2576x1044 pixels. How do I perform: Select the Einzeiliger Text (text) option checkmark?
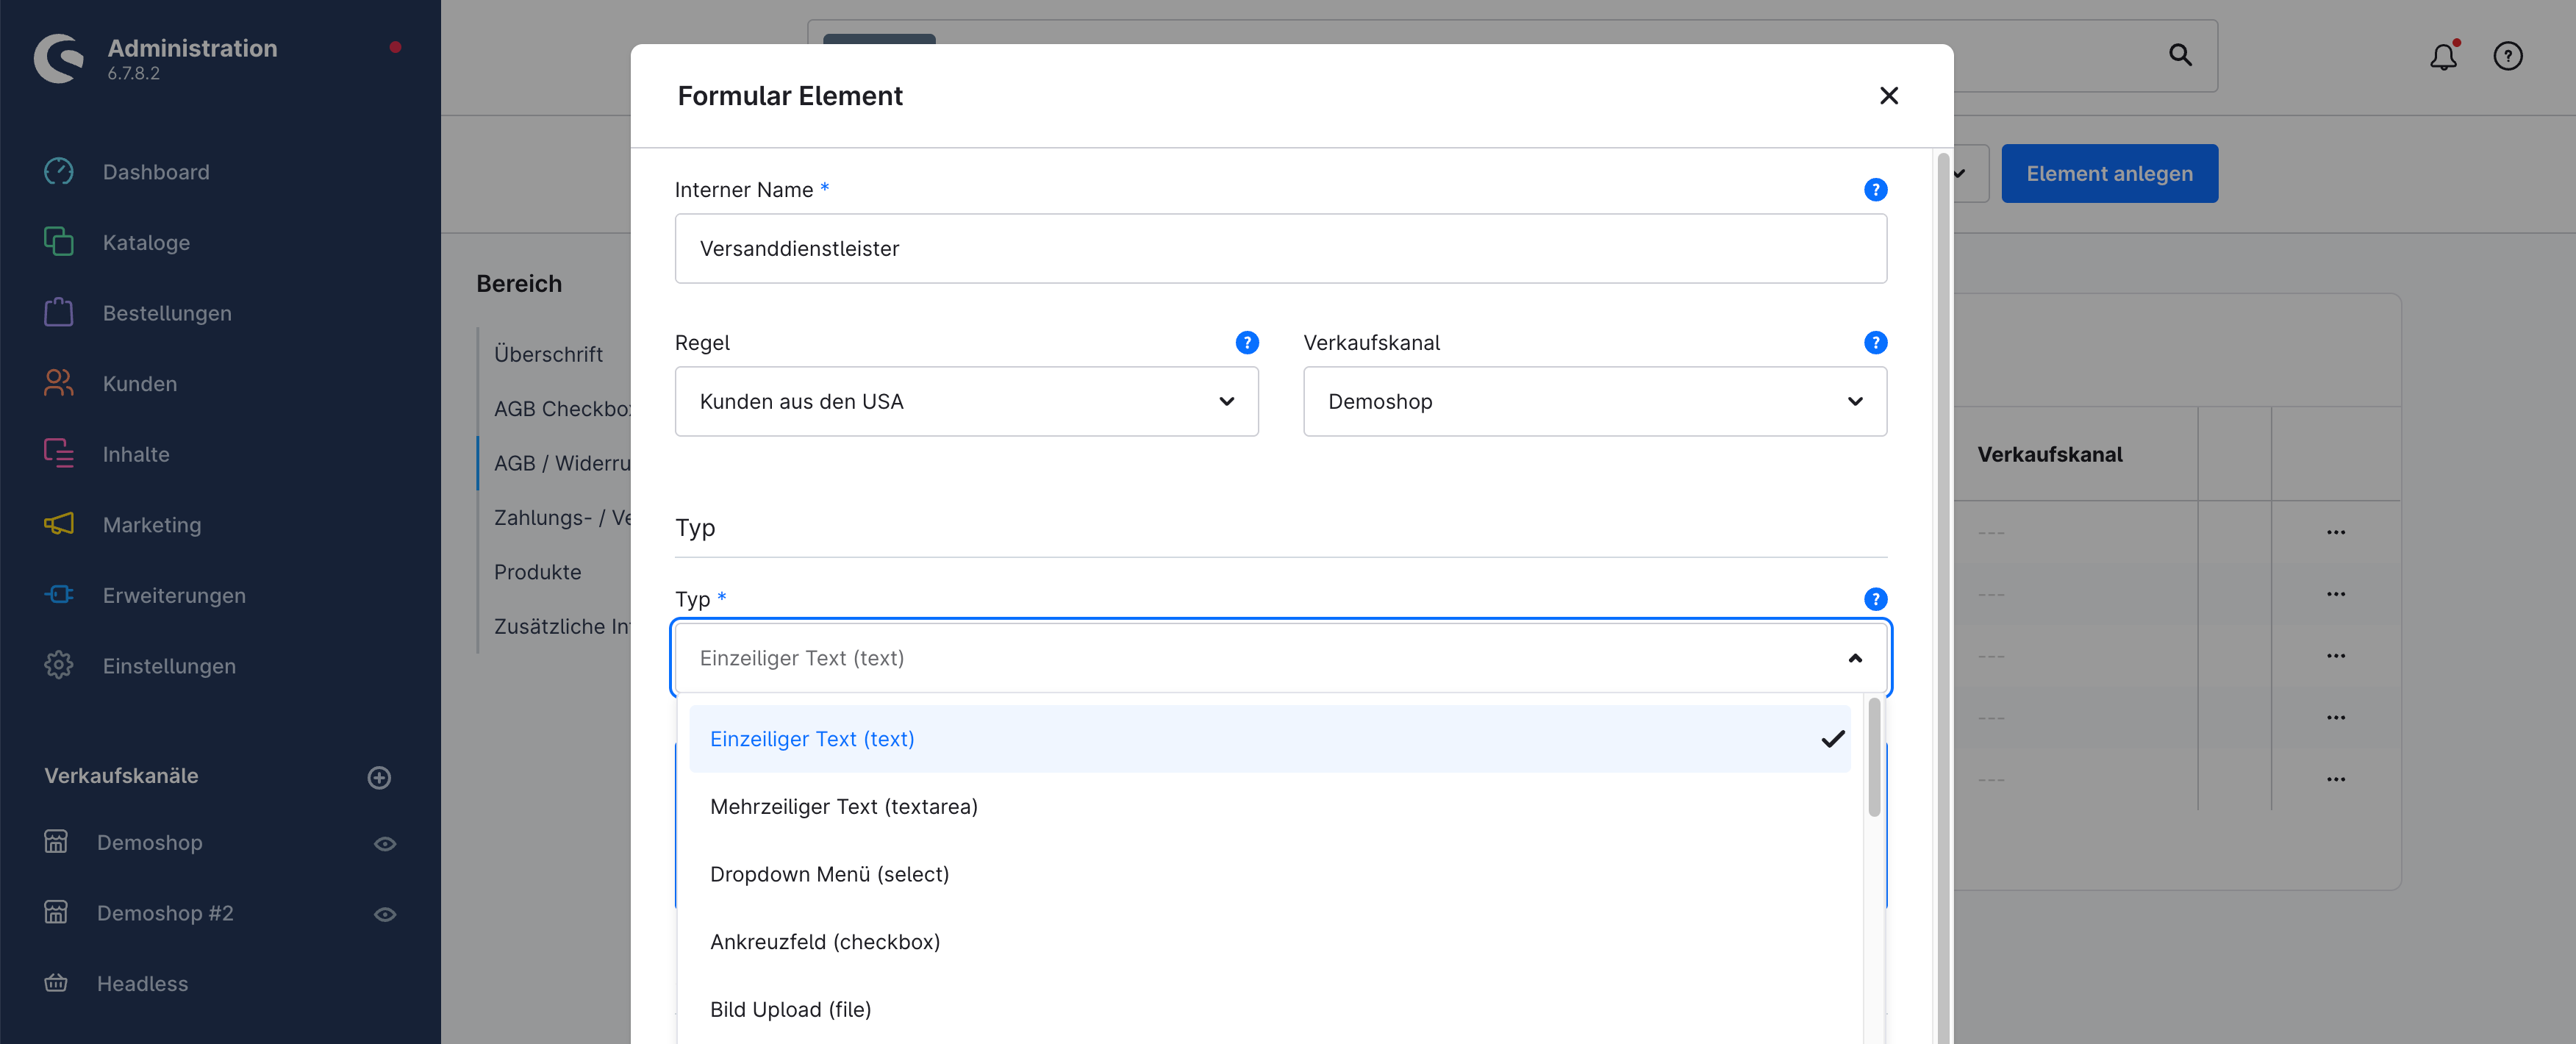[1833, 739]
